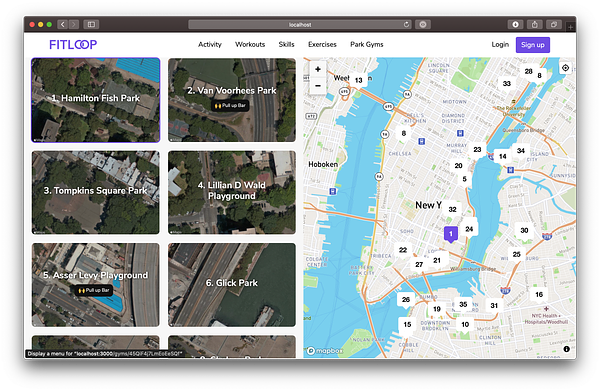Select the purple map marker 1
Viewport: 600px width, 391px height.
(451, 234)
